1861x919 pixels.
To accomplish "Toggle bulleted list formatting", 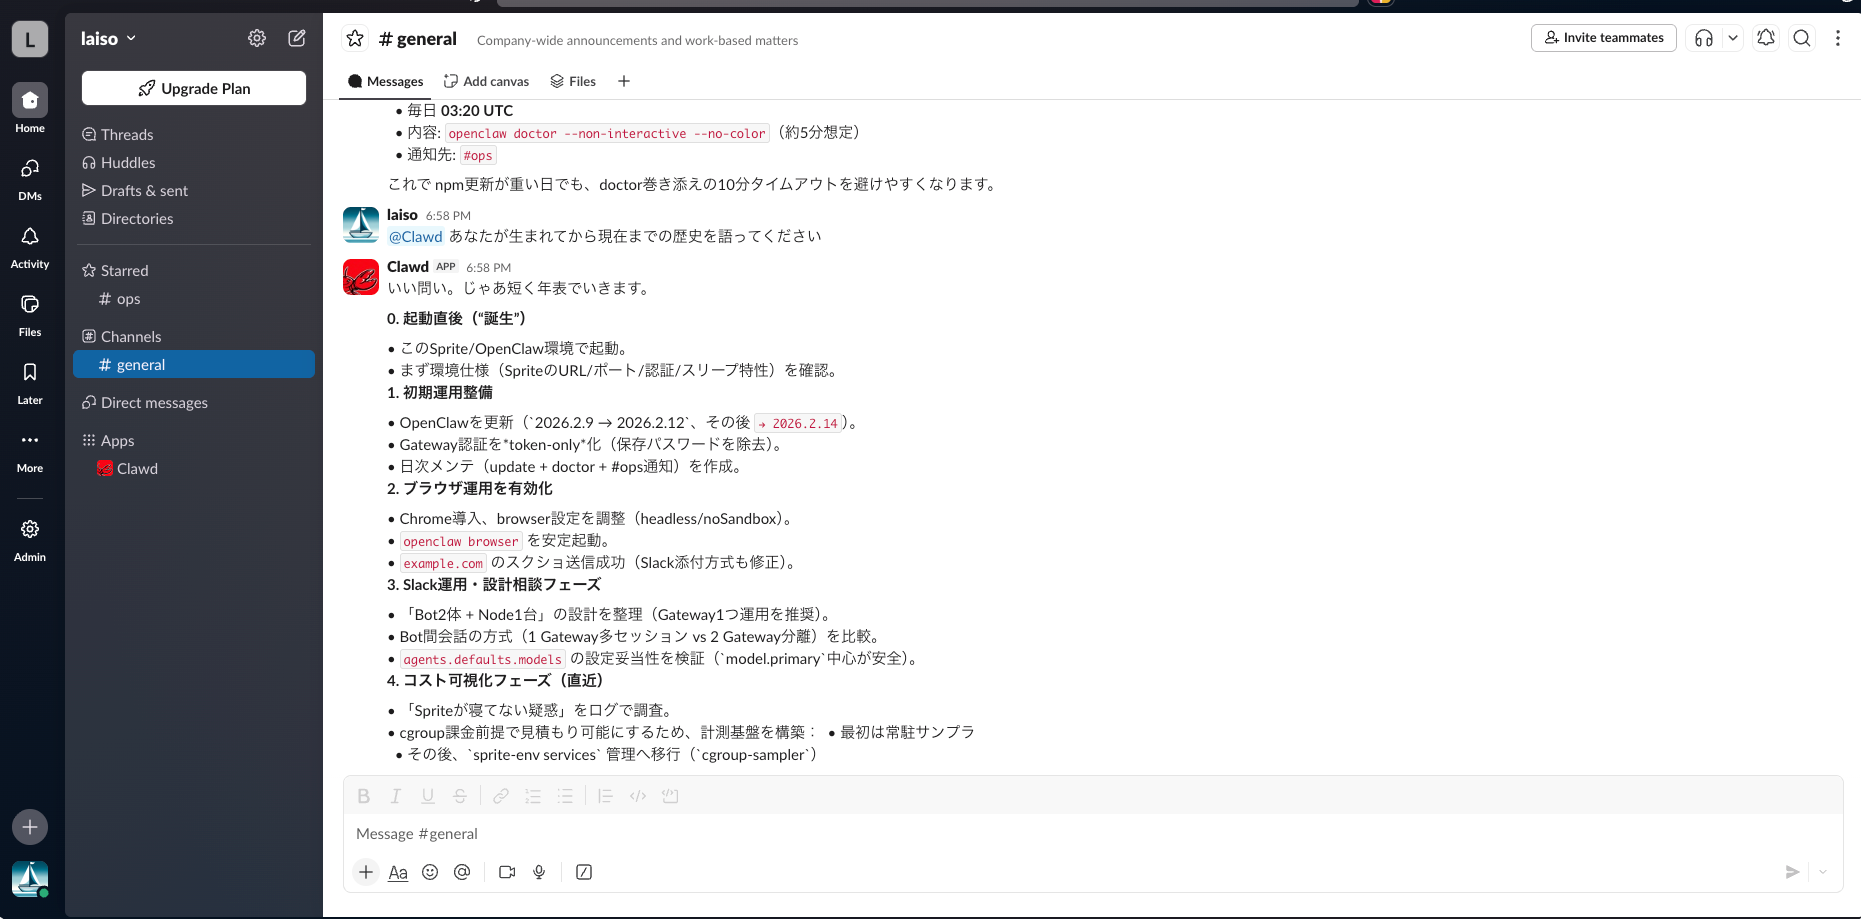I will [565, 796].
